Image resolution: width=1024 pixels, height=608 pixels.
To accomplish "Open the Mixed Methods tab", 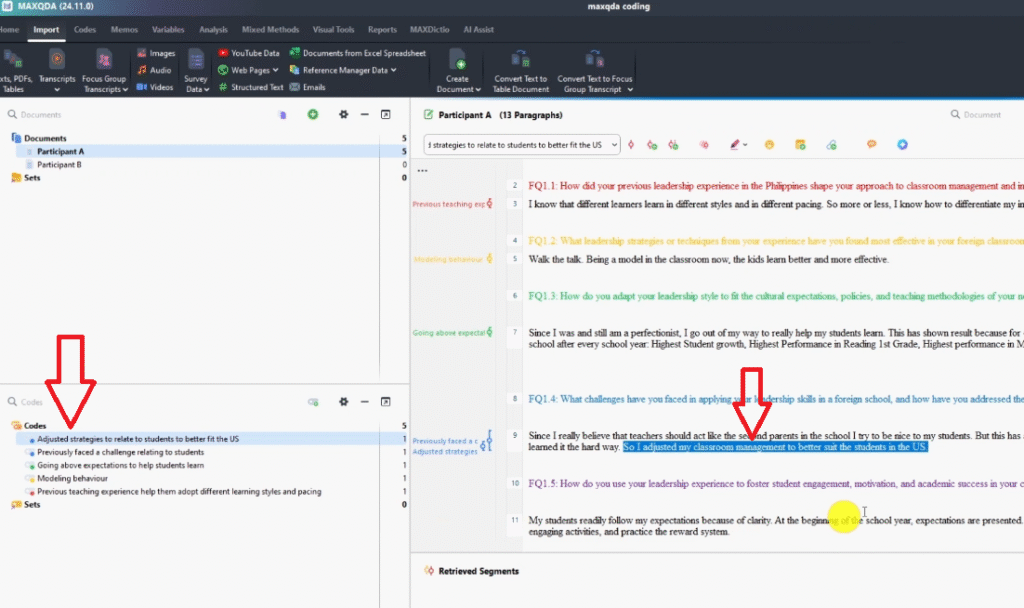I will (x=270, y=30).
